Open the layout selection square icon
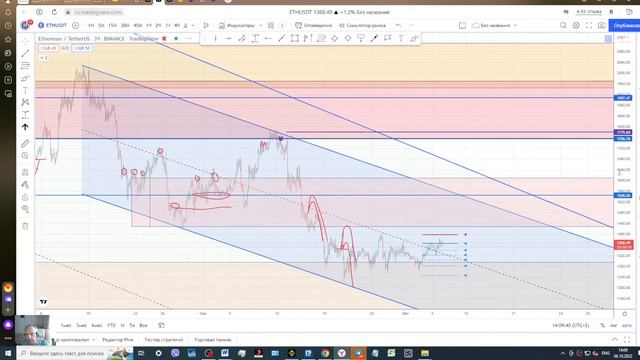This screenshot has height=360, width=640. click(462, 25)
